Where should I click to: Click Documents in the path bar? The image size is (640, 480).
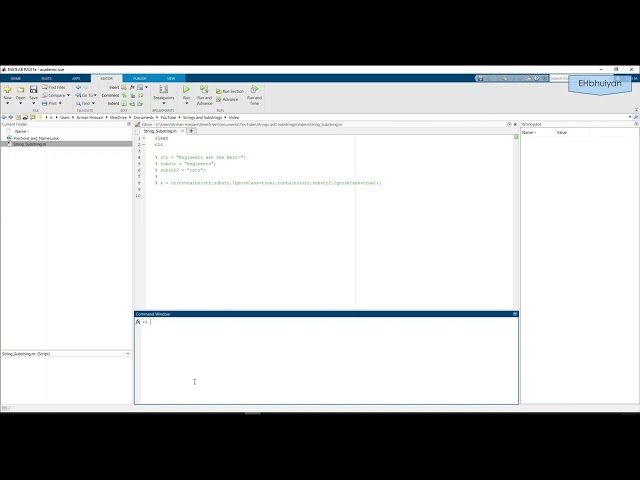(144, 117)
